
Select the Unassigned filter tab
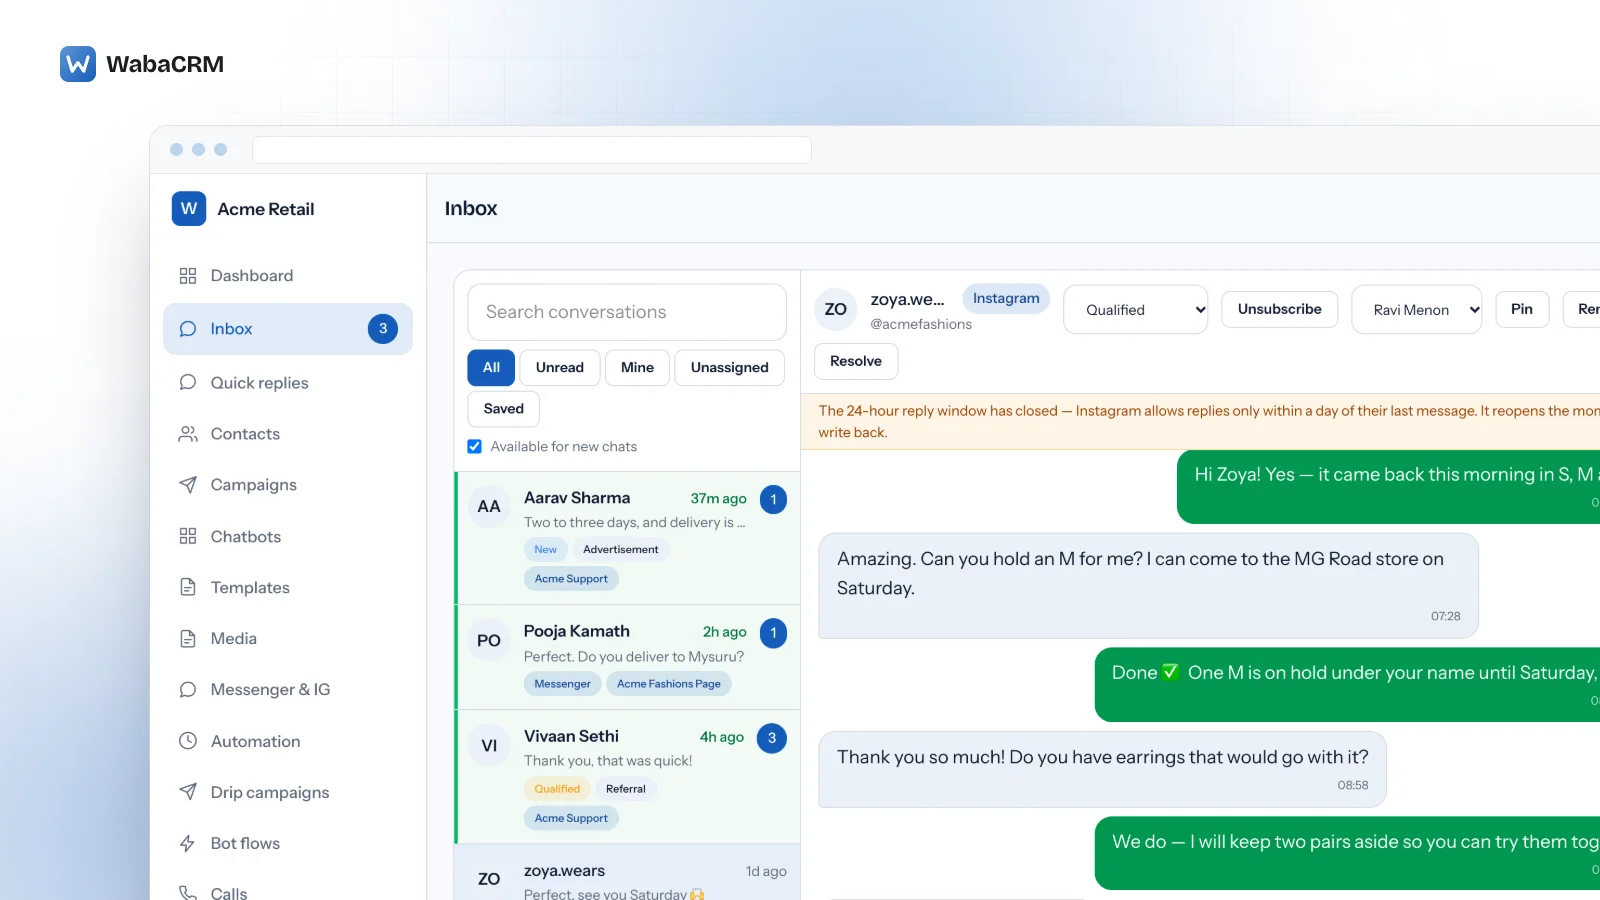tap(730, 368)
